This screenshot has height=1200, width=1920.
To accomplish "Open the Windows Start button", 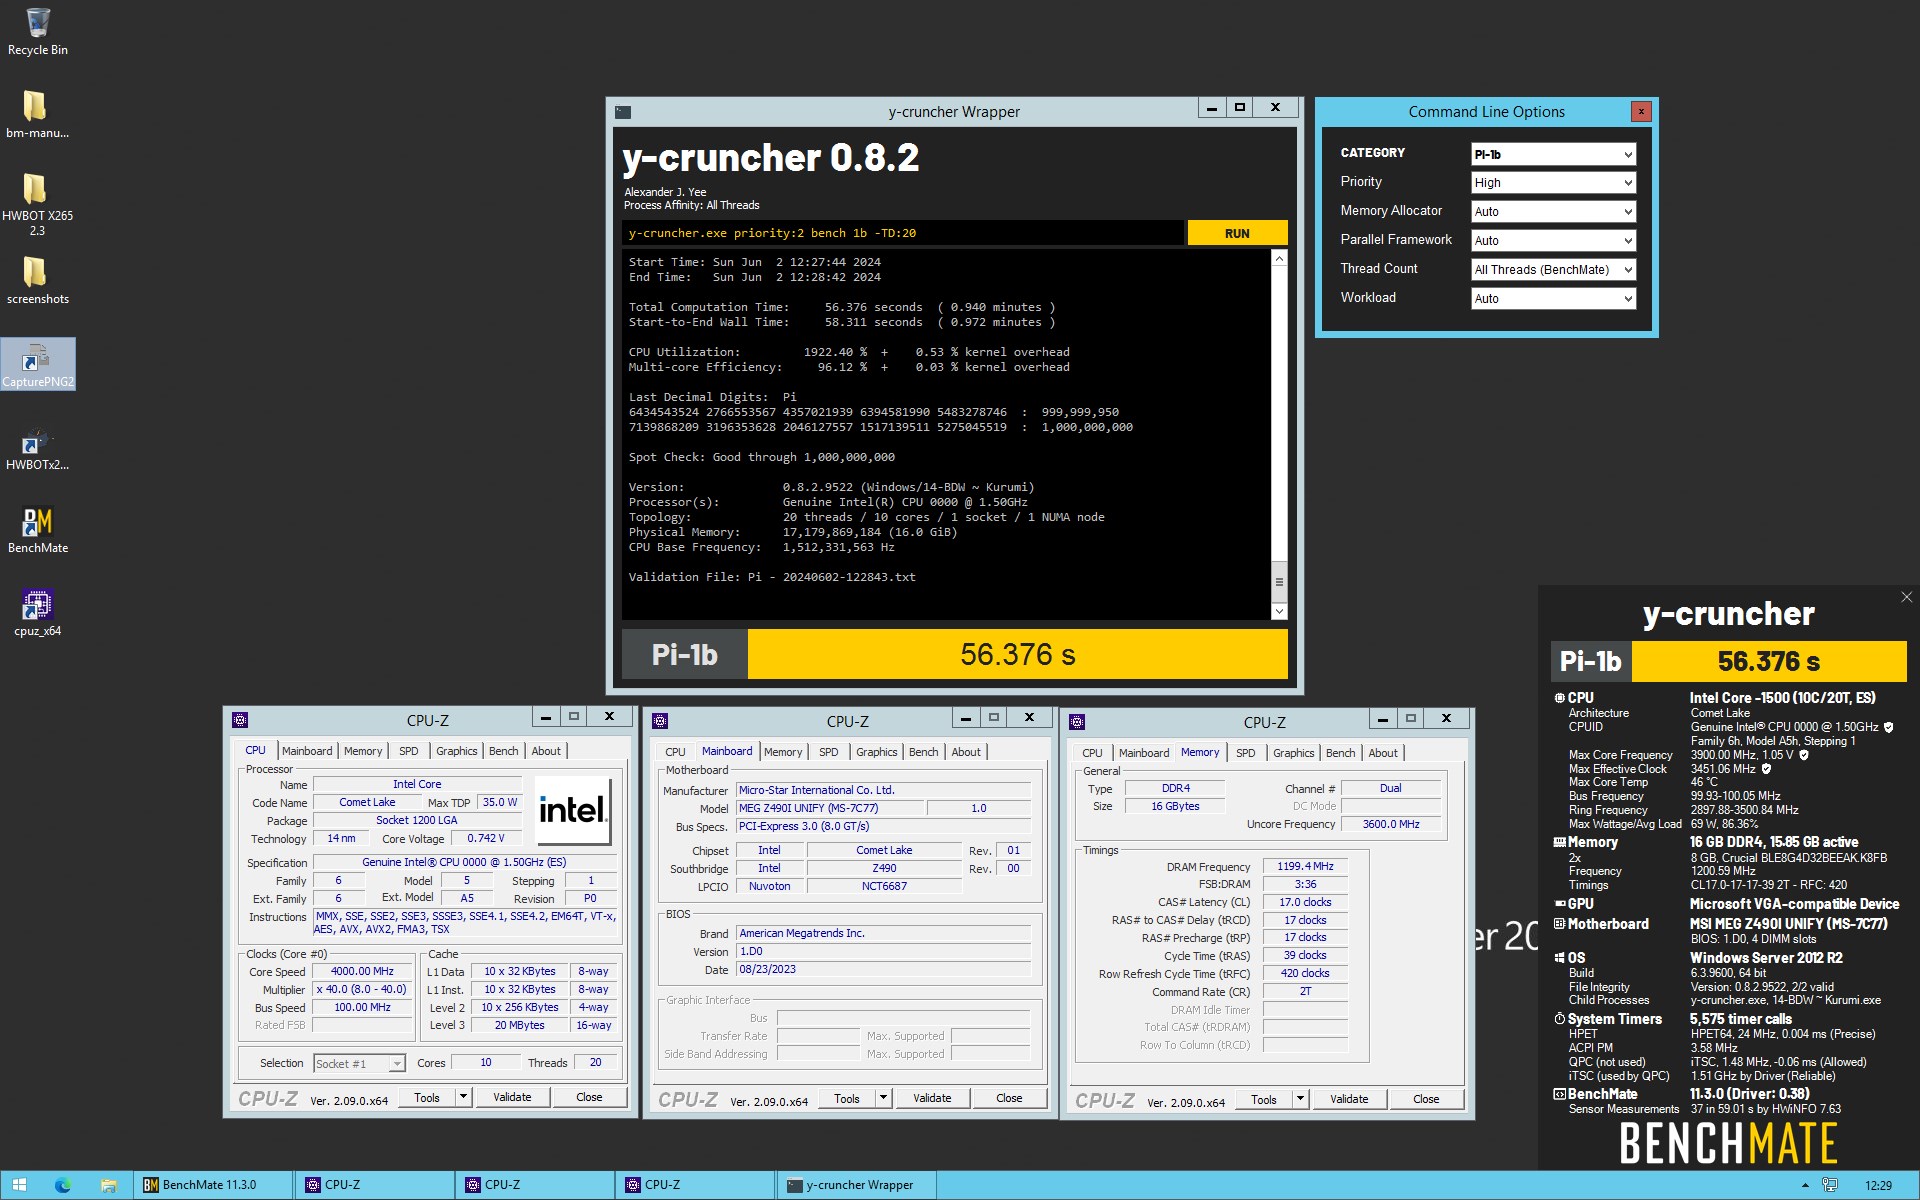I will 19,1185.
